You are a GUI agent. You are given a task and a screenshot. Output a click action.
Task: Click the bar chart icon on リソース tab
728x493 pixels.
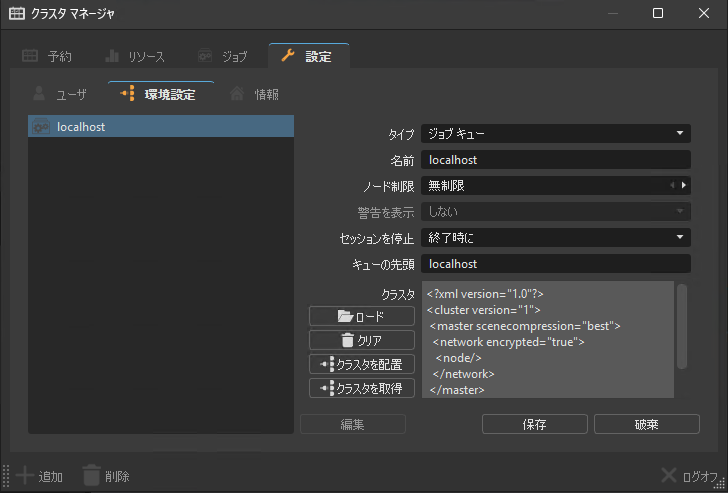112,56
